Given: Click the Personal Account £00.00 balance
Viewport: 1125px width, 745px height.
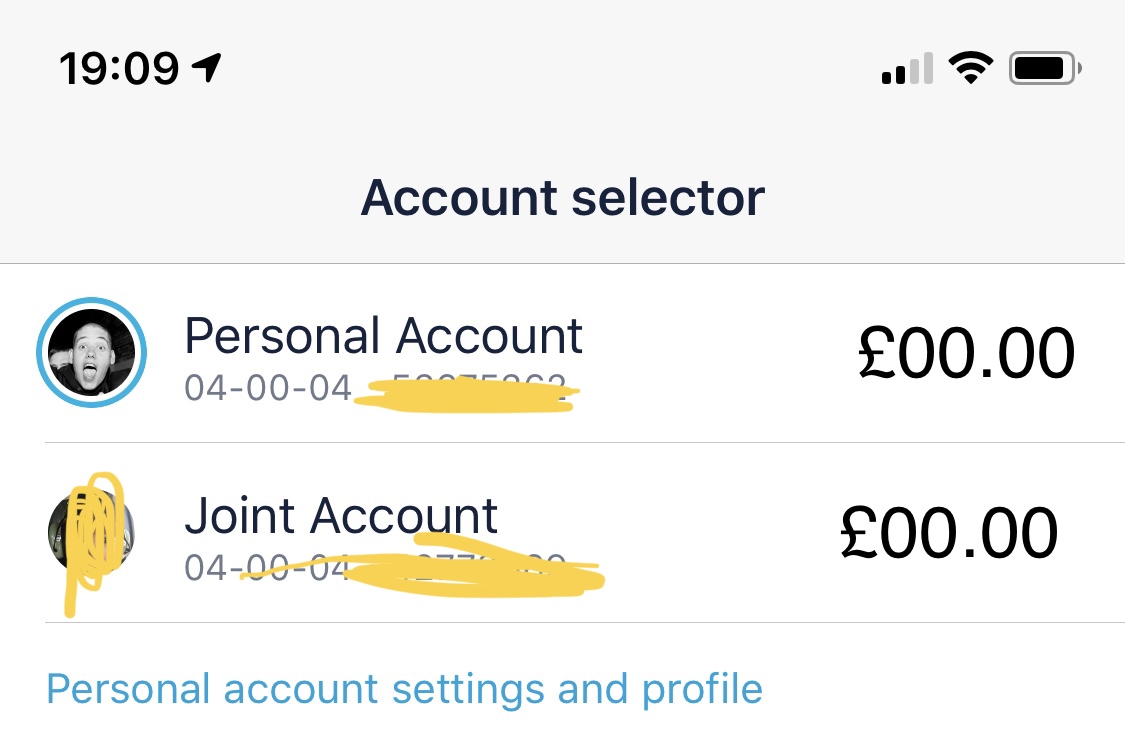Looking at the screenshot, I should point(966,352).
